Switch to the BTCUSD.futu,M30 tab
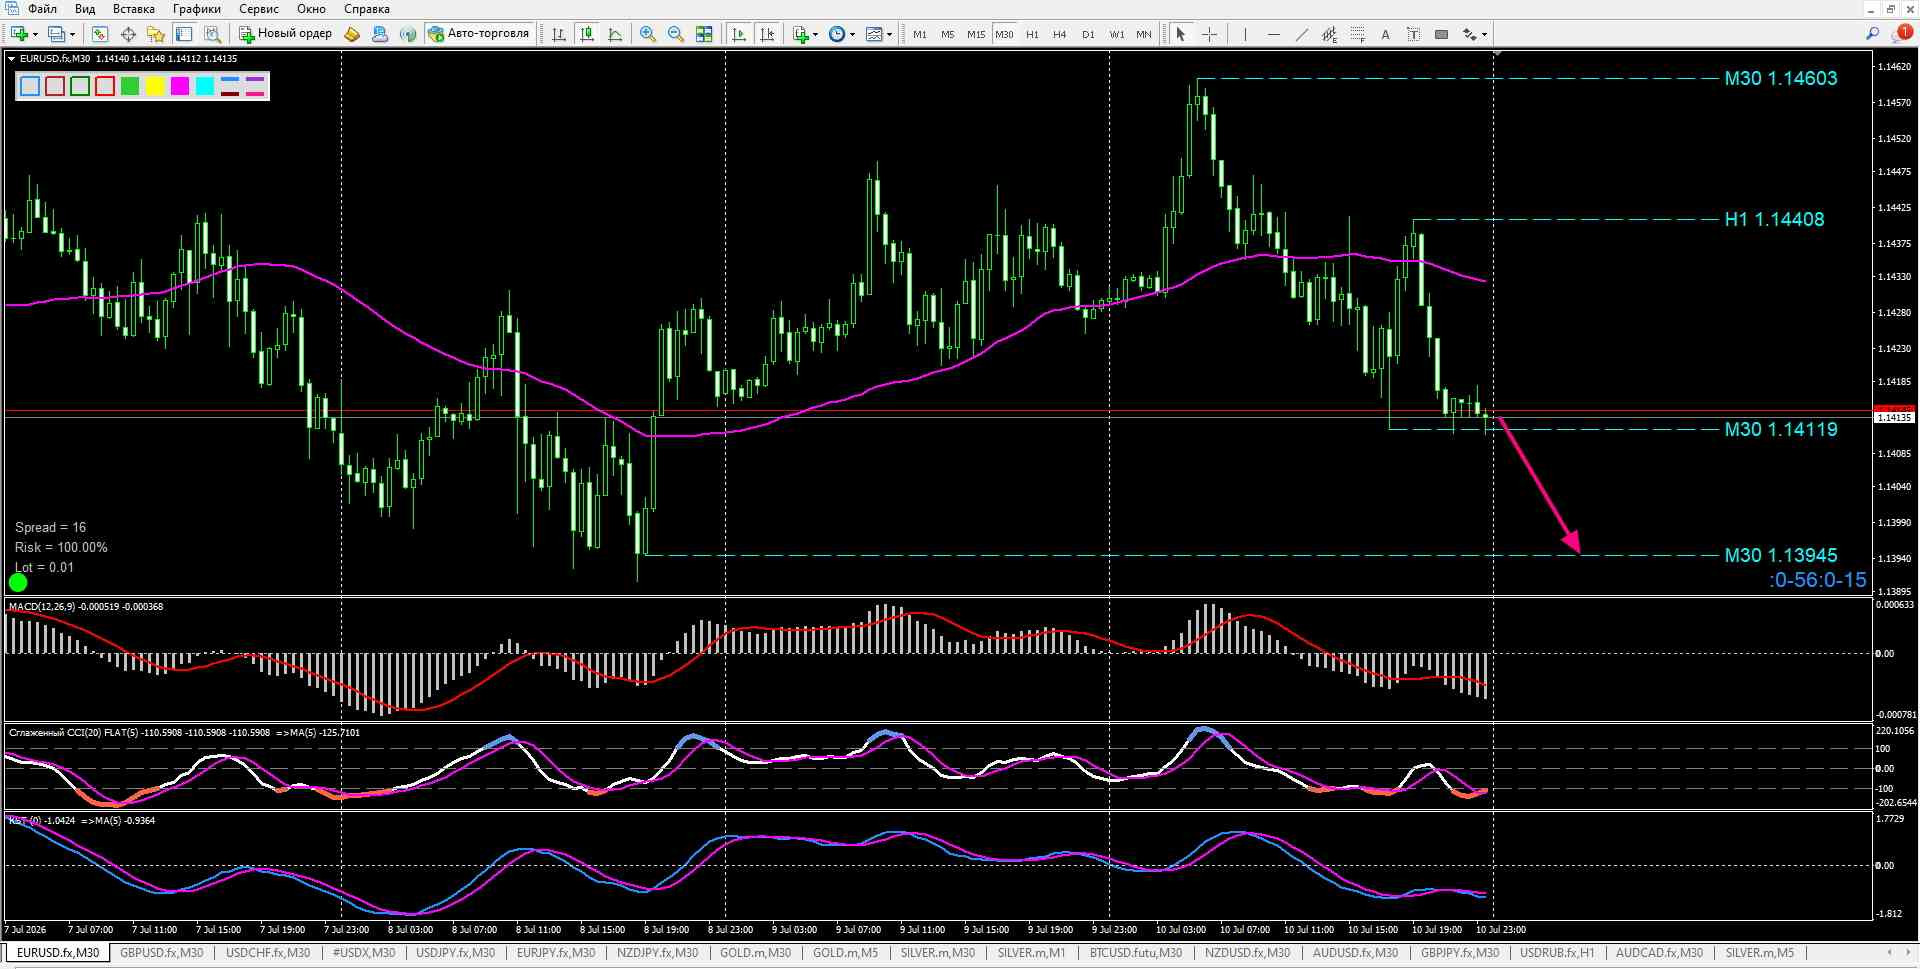The image size is (1920, 969). [x=1135, y=953]
